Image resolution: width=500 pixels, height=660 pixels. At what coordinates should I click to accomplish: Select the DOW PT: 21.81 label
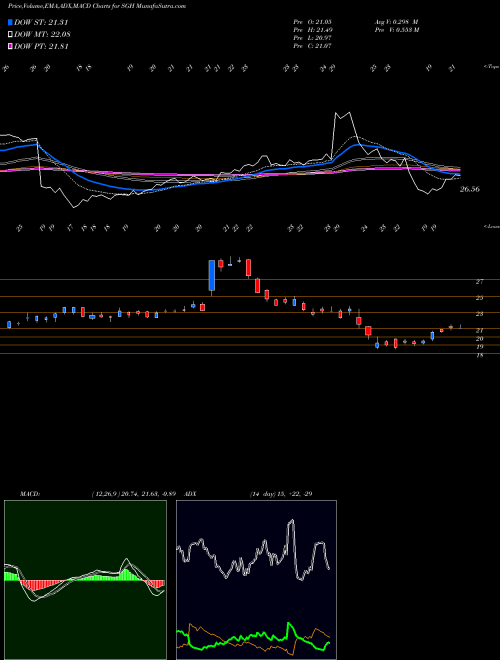(41, 46)
